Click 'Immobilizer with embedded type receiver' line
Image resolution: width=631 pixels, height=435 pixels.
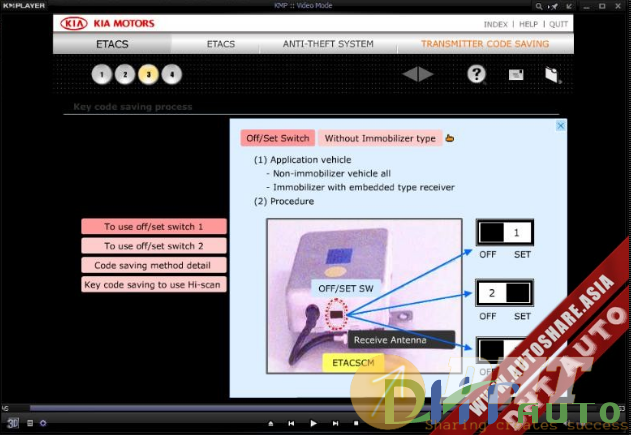point(361,188)
